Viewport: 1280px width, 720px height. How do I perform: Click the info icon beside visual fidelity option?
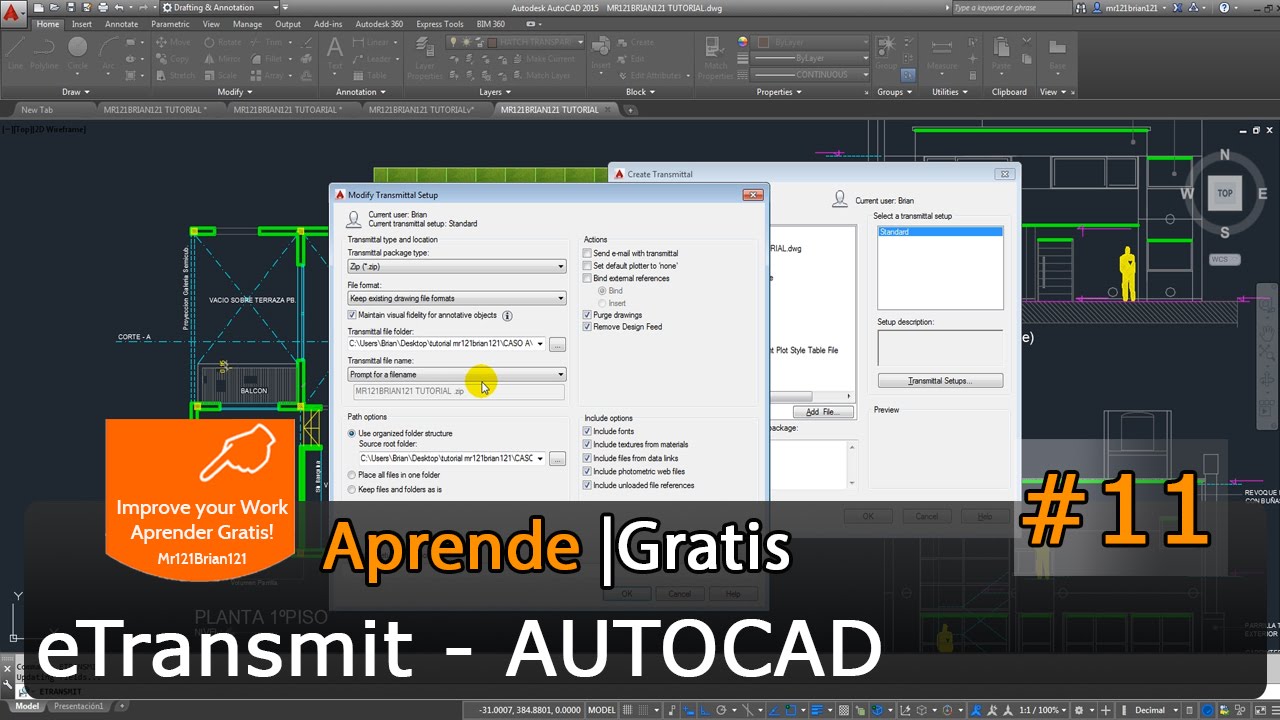pos(507,316)
